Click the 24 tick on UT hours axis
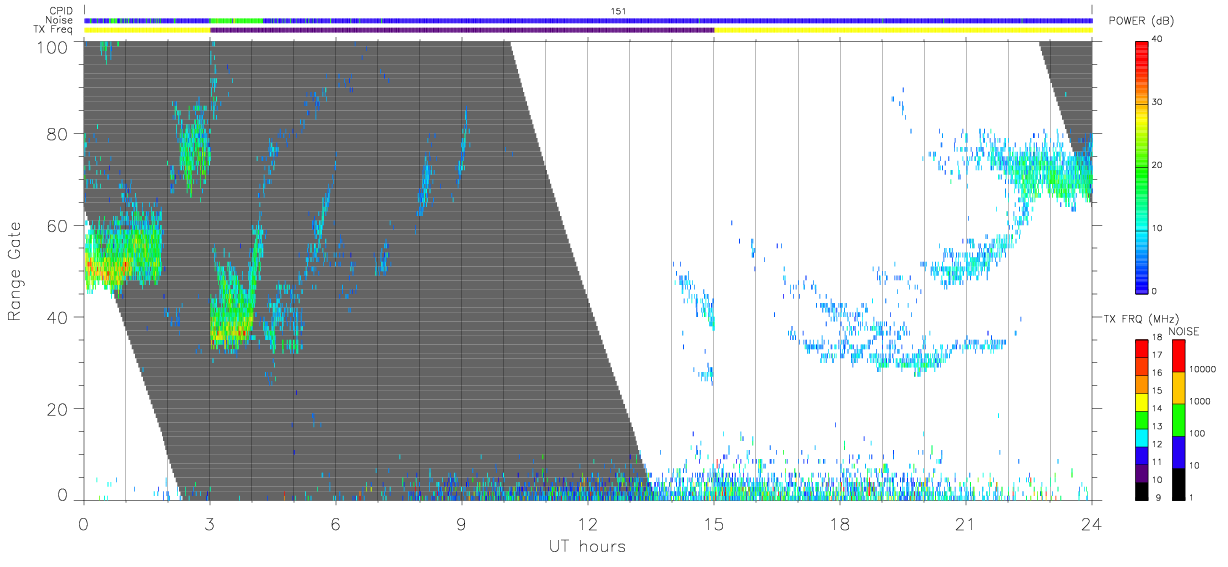 [1092, 523]
